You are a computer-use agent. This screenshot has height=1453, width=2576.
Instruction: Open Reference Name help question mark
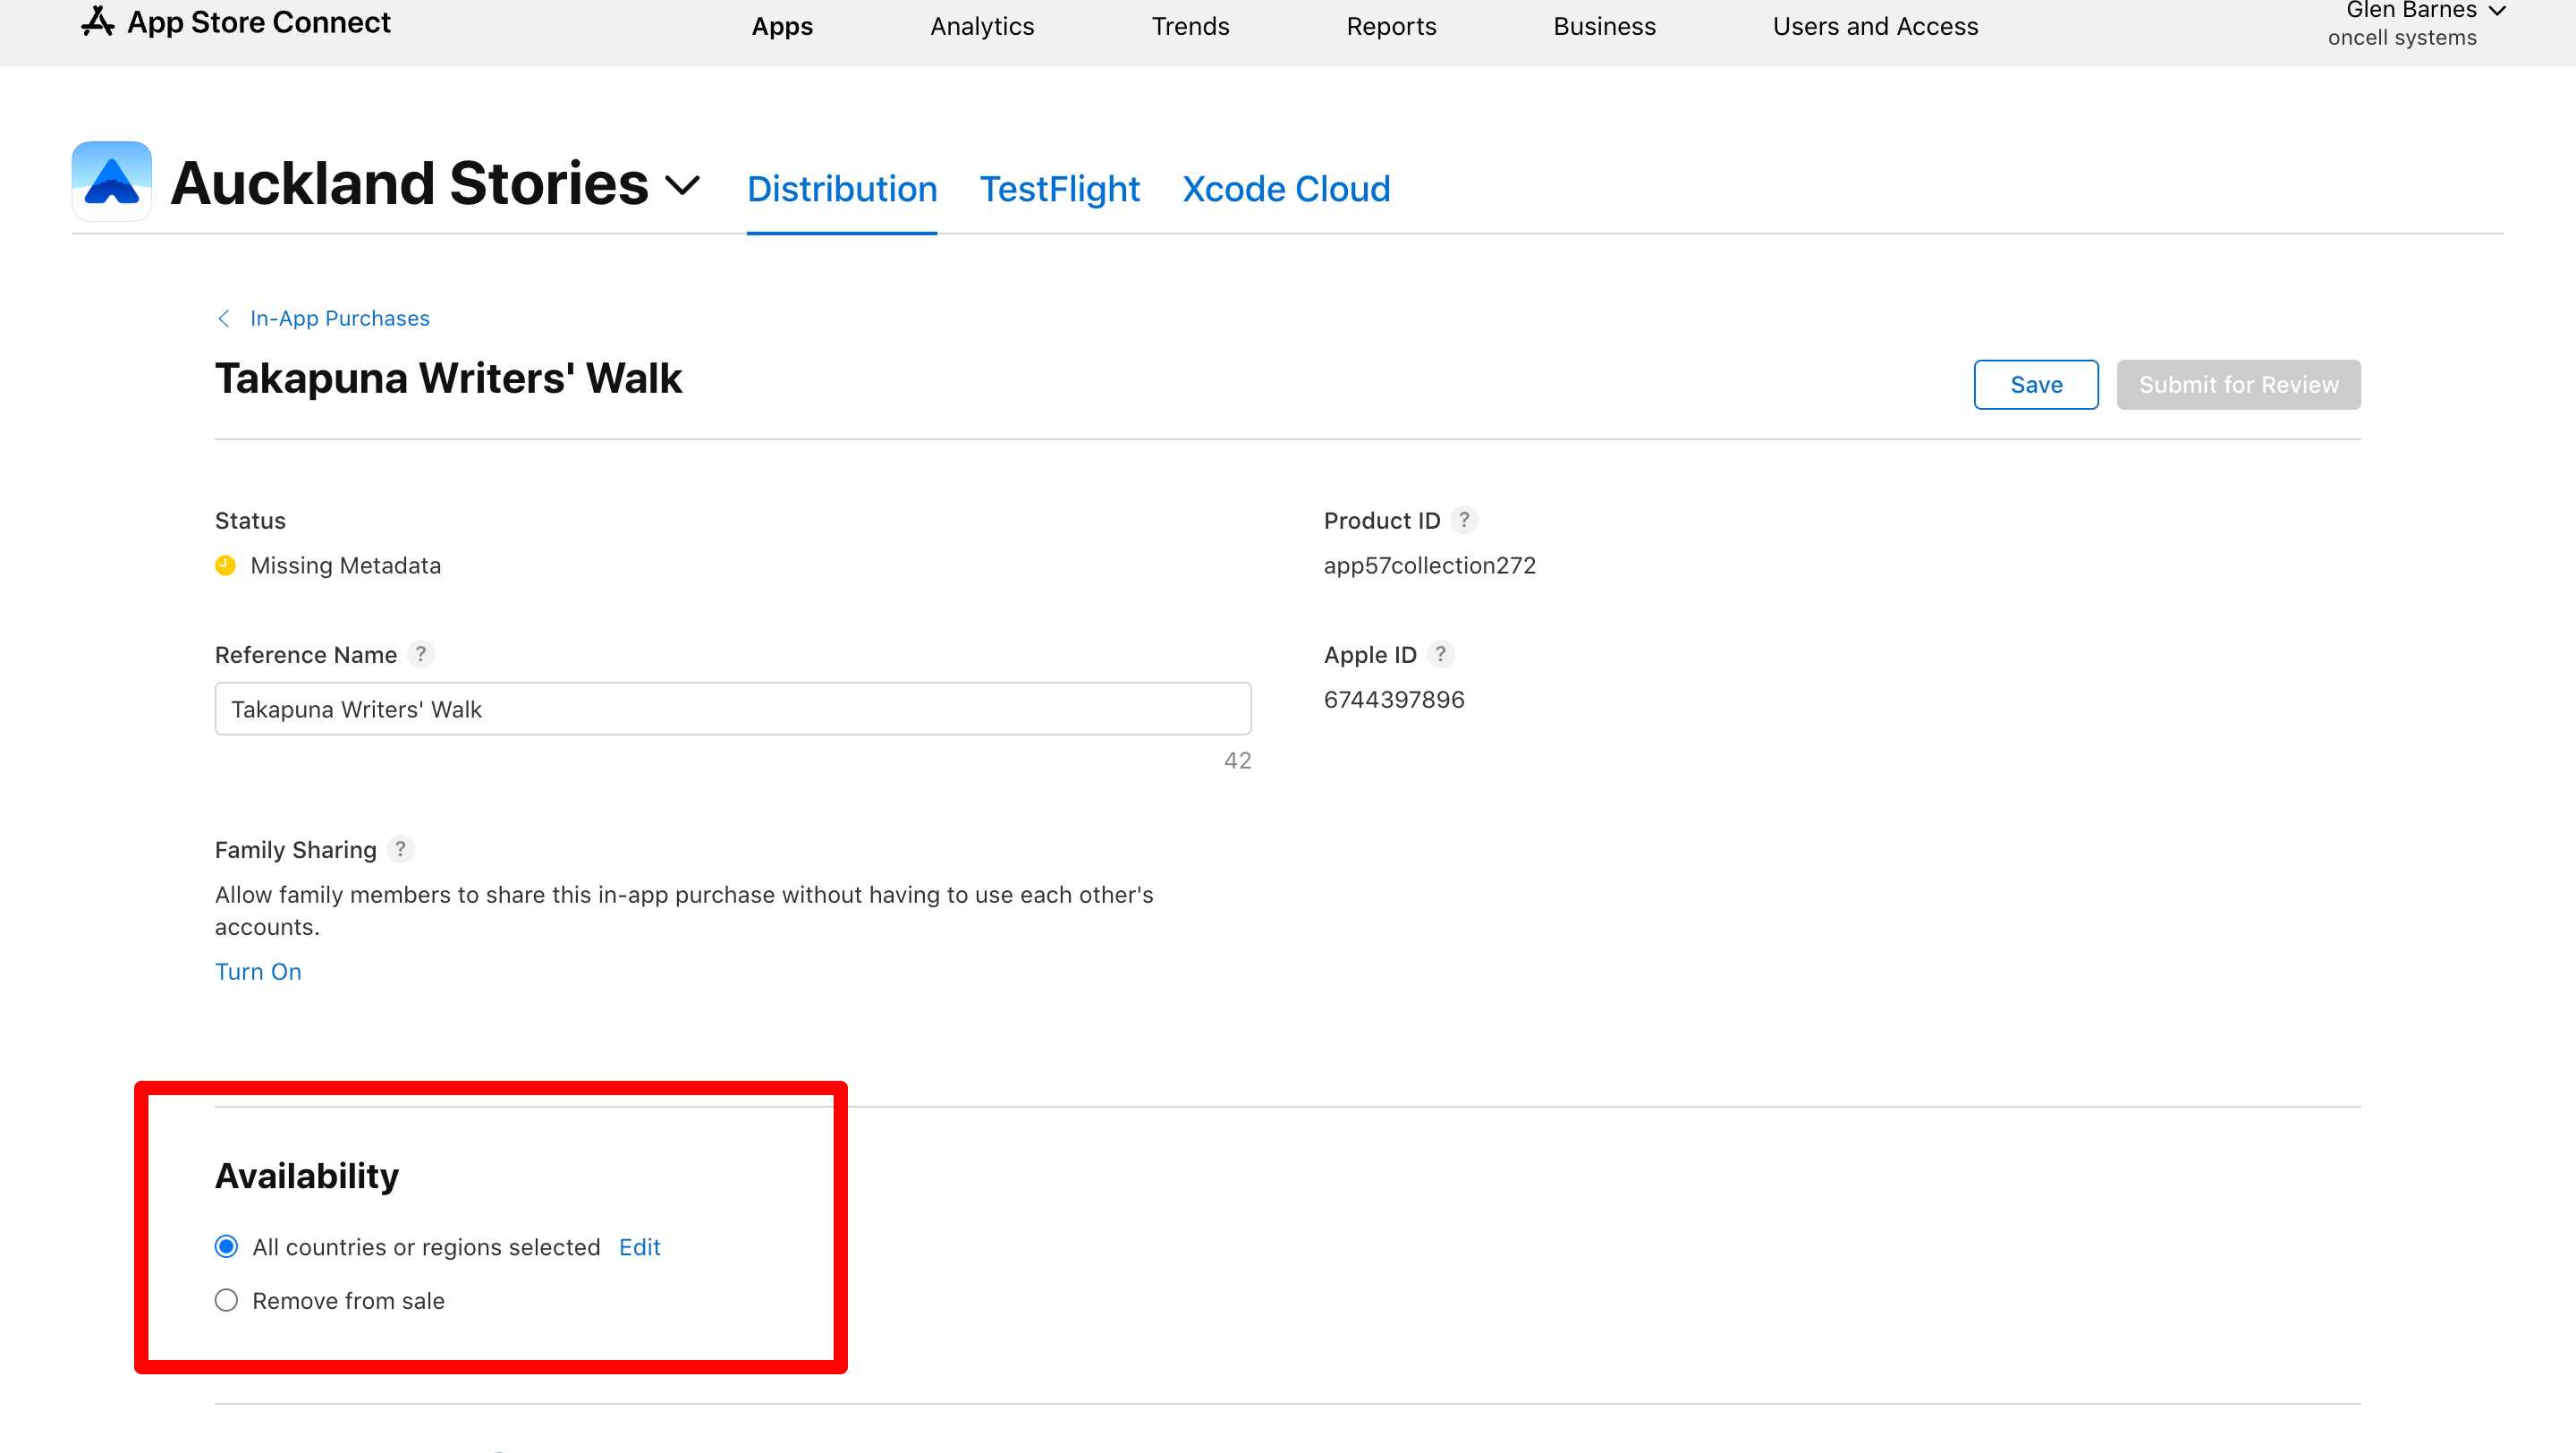421,654
